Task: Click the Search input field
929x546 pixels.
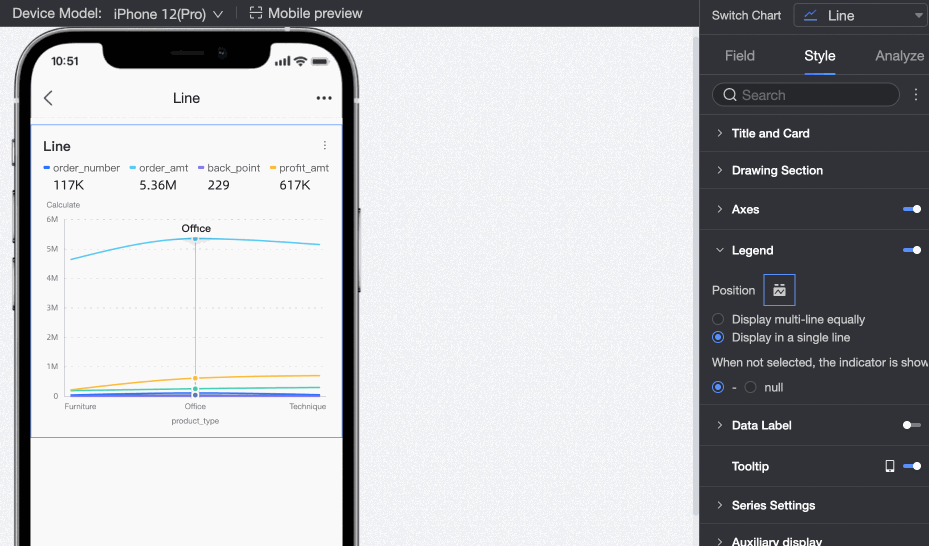Action: pyautogui.click(x=806, y=95)
